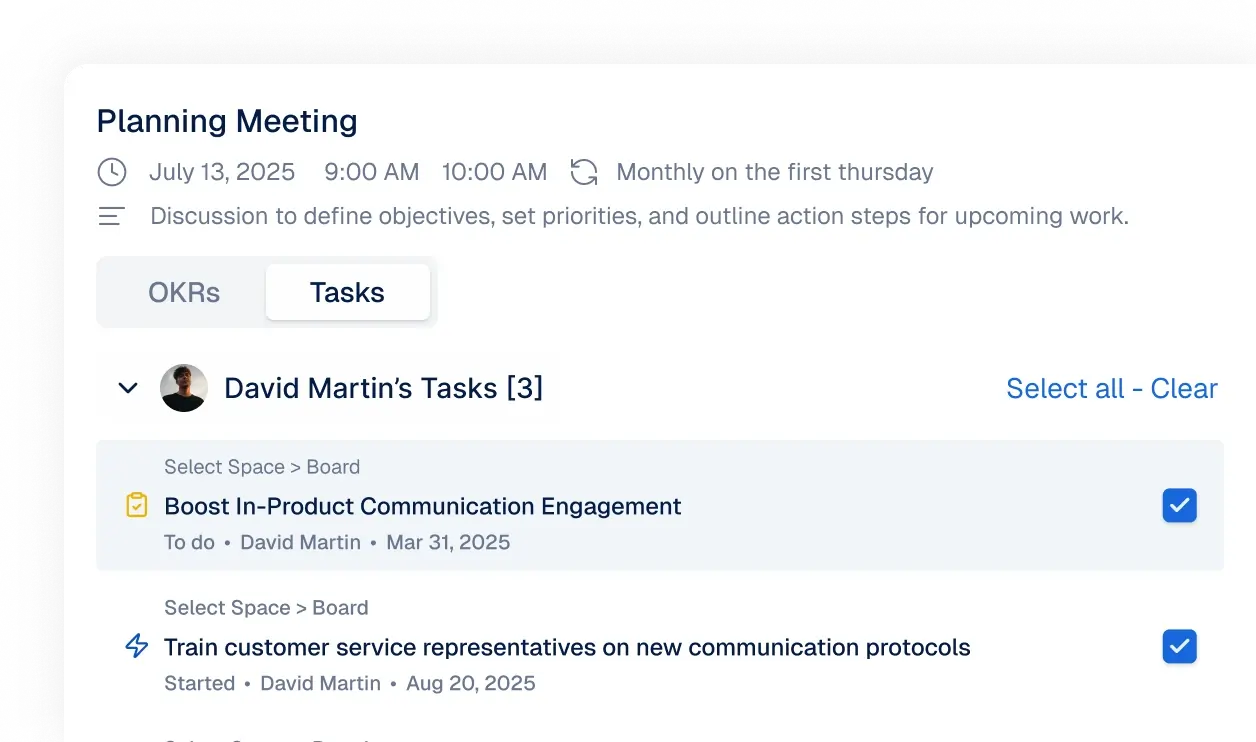The height and width of the screenshot is (742, 1256).
Task: Open the Boost In-Product Communication Engagement task
Action: tap(422, 506)
